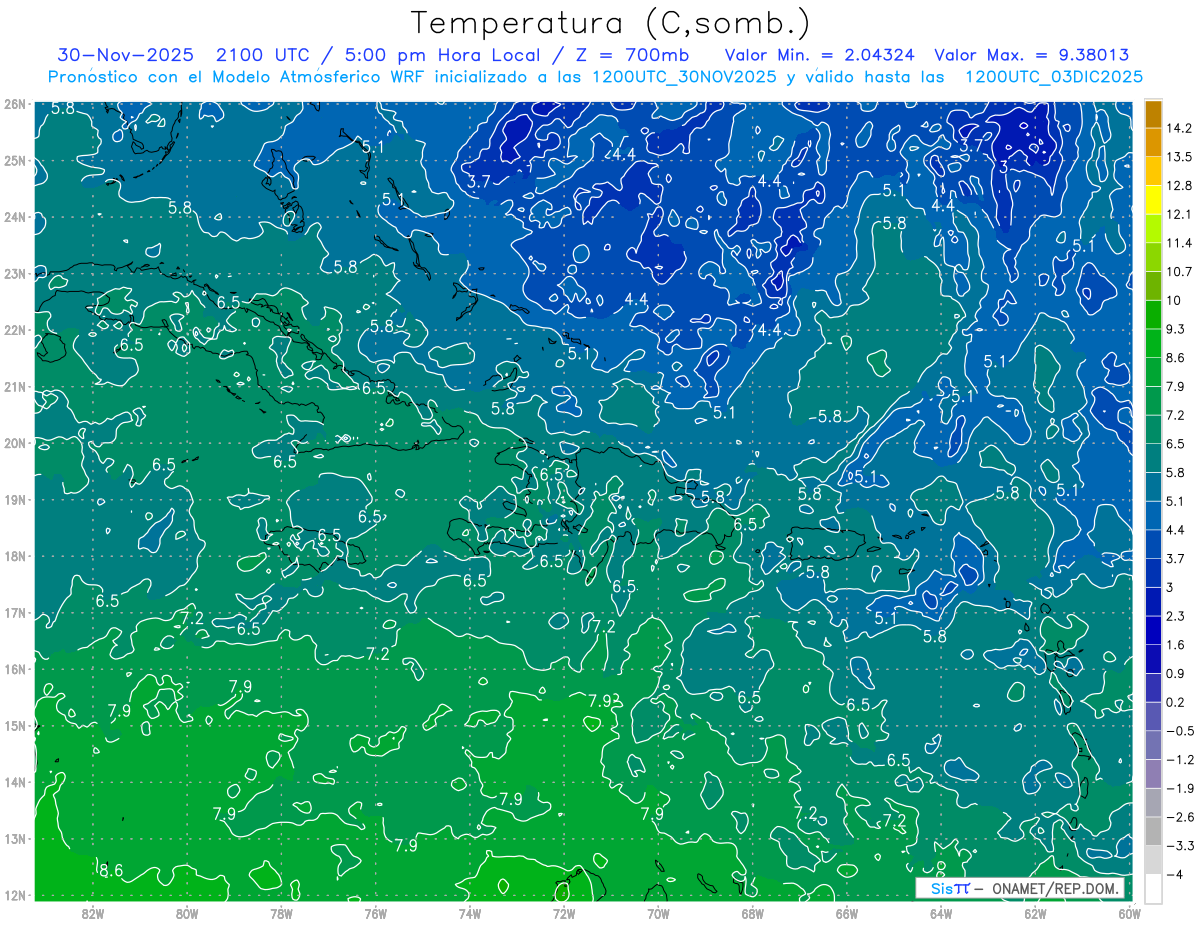Click the '16N' latitude axis label

pyautogui.click(x=15, y=669)
